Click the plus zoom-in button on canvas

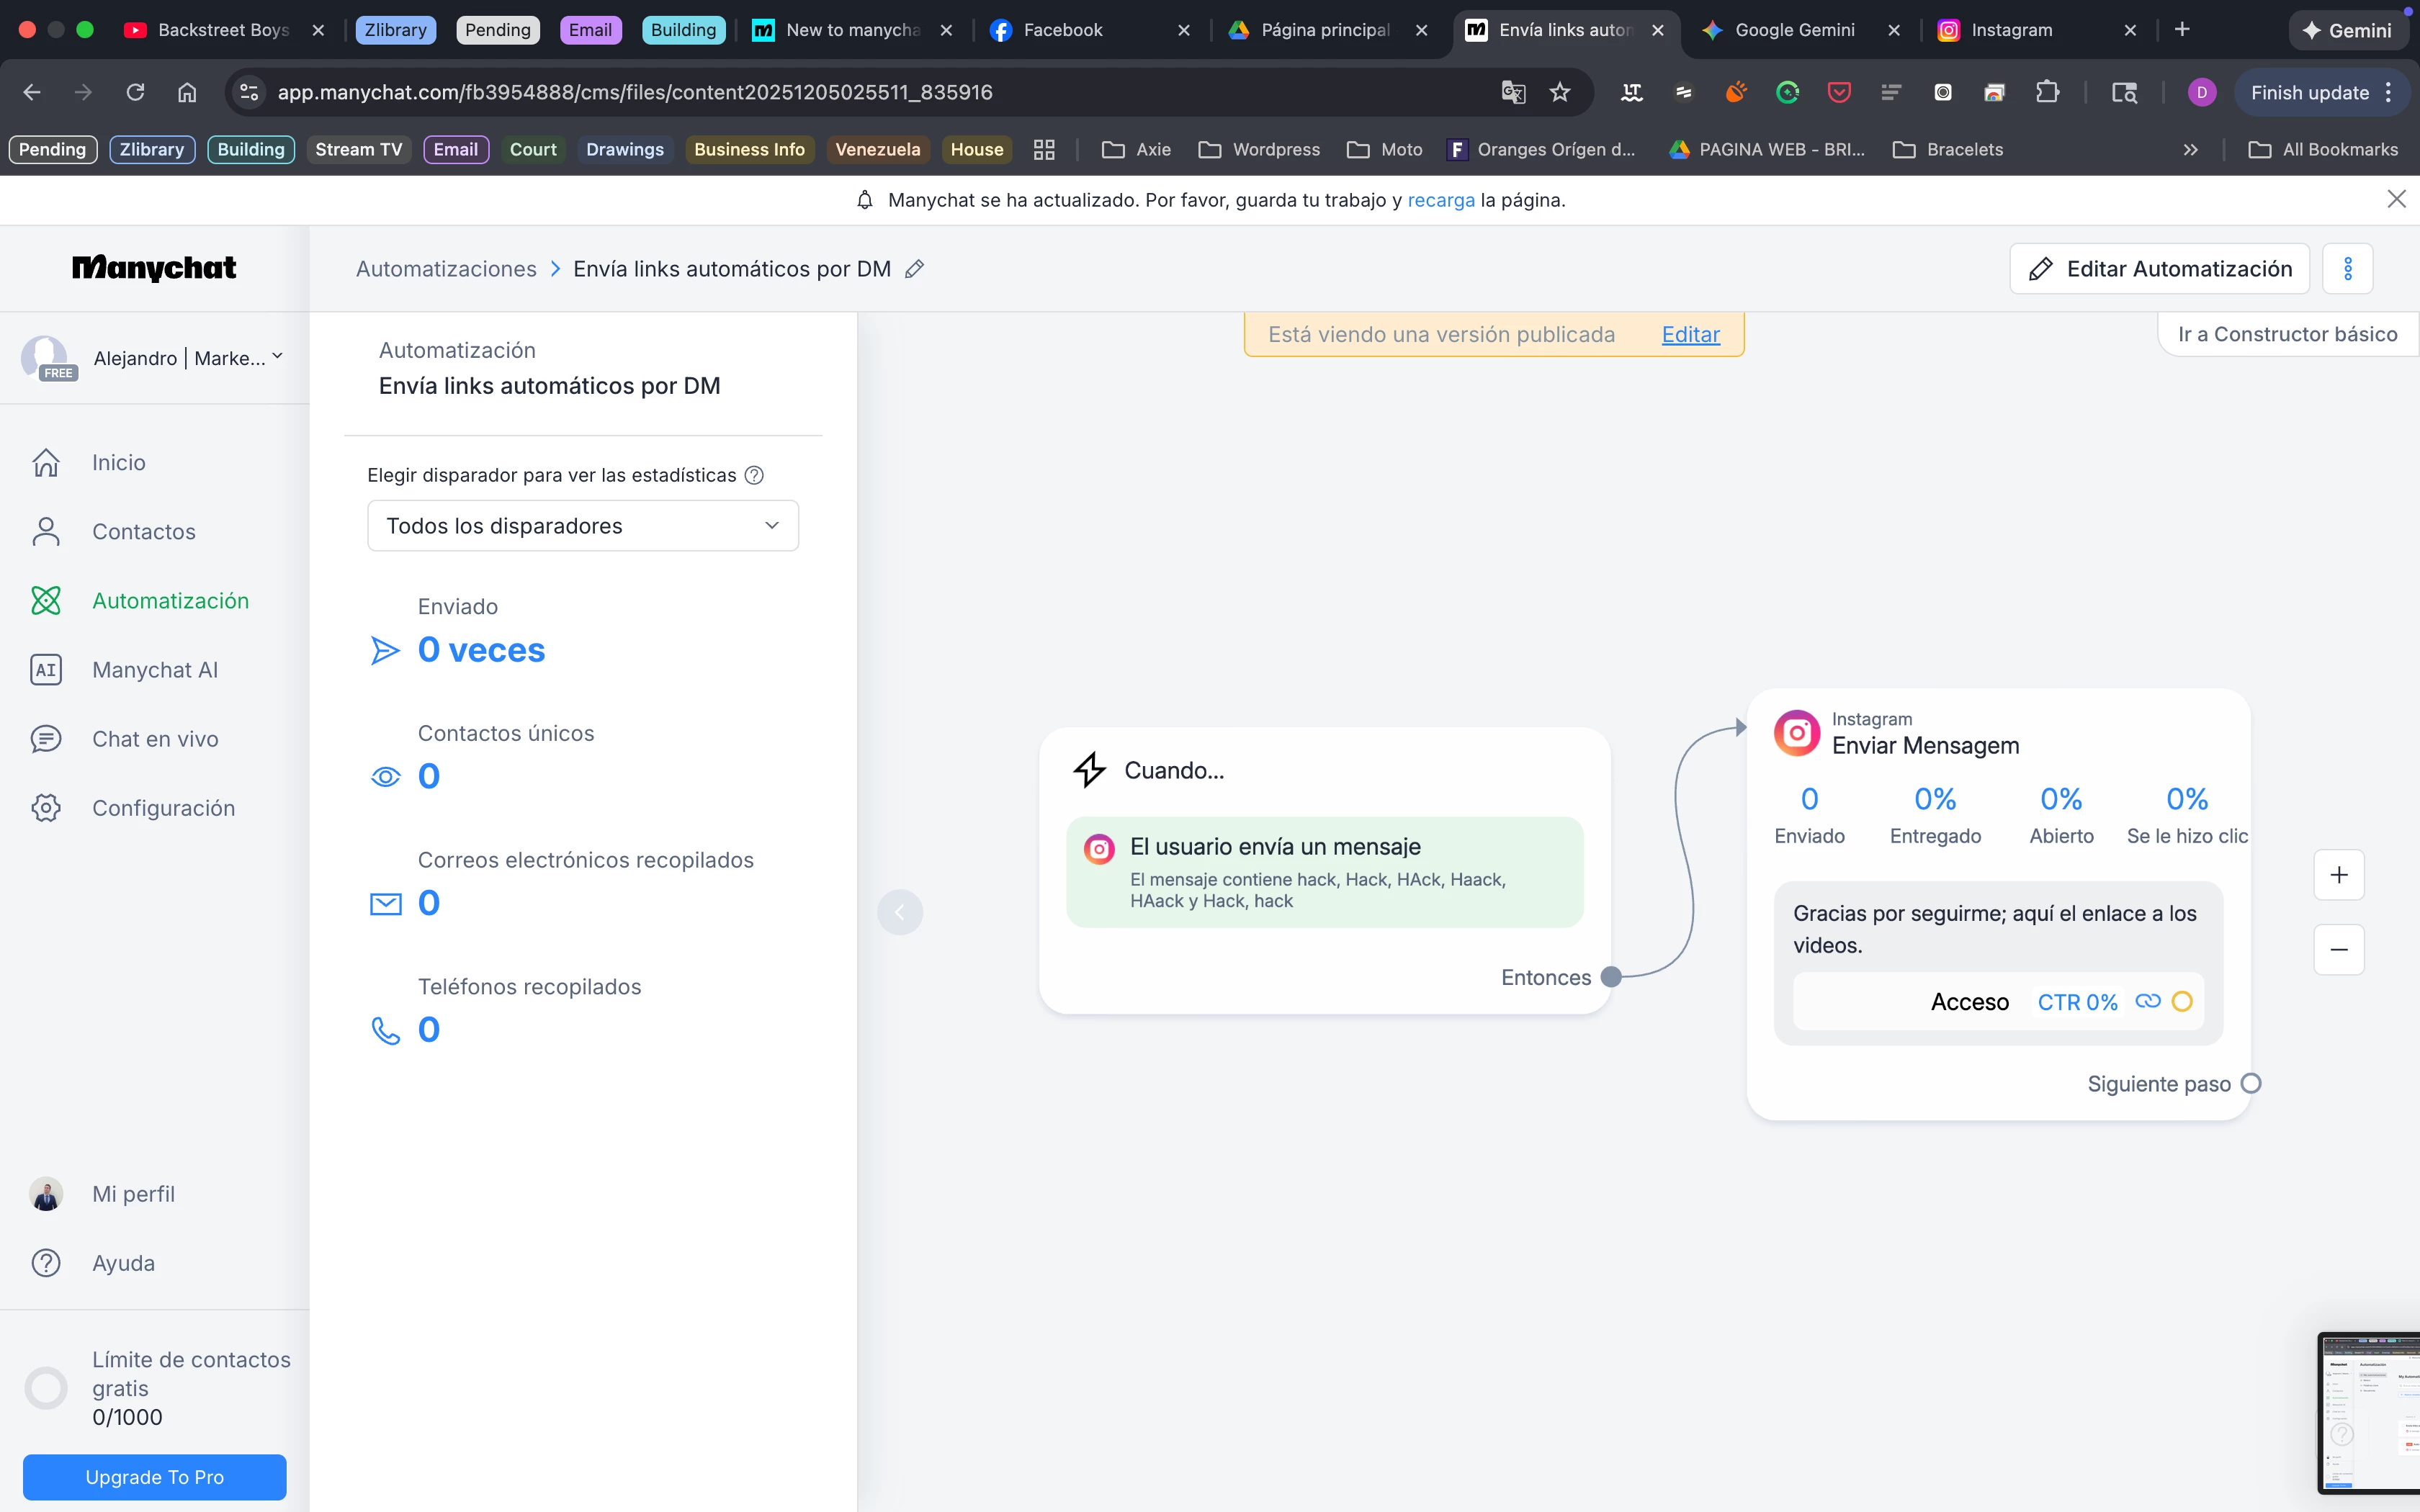(x=2338, y=875)
